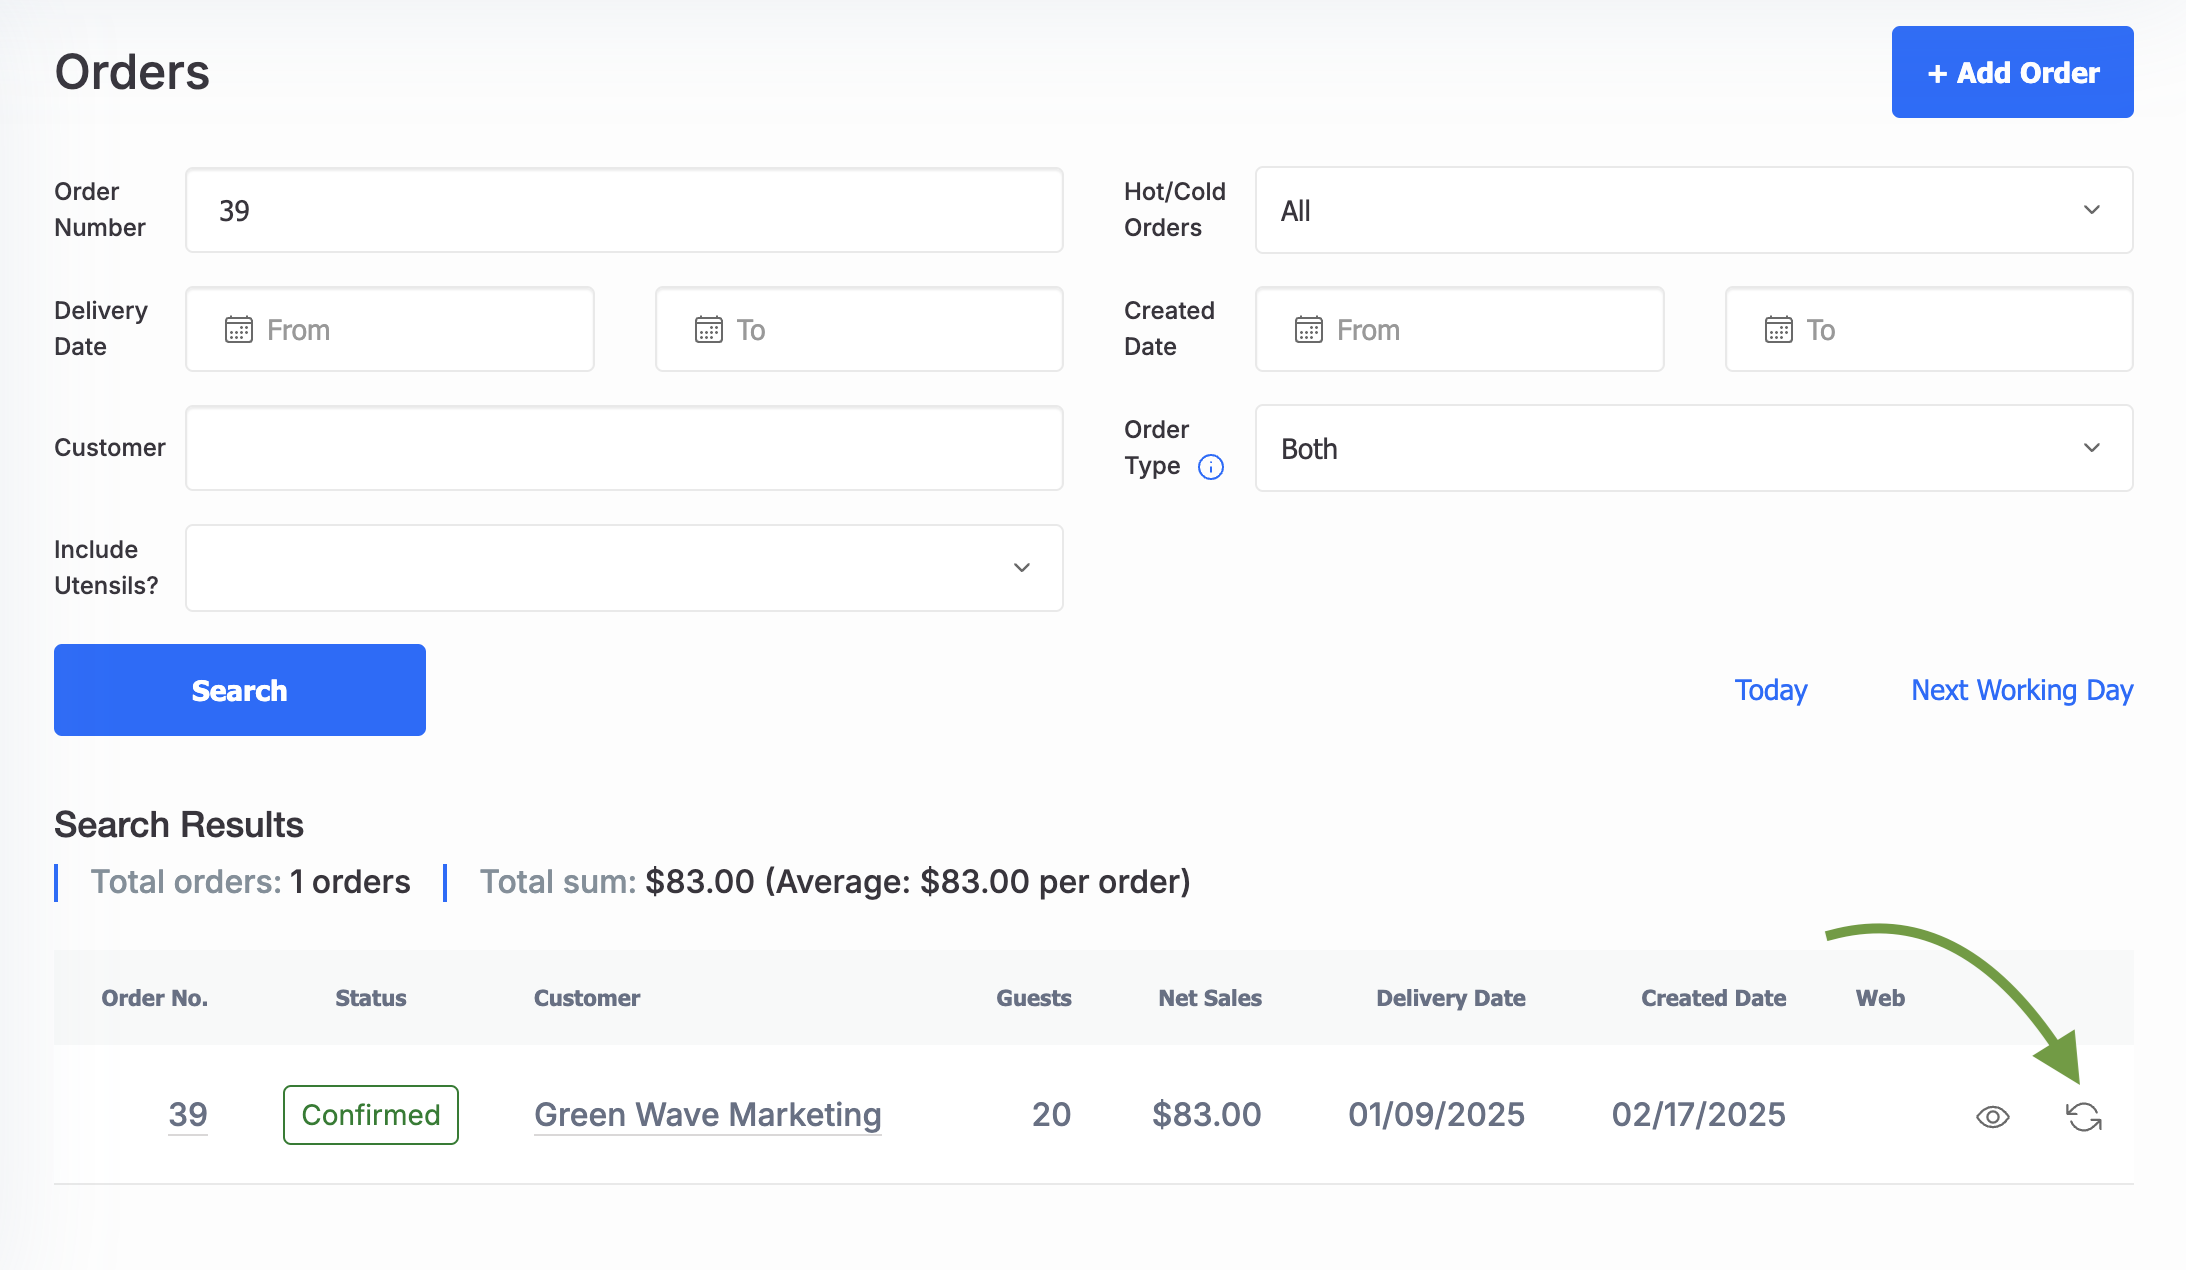Click the Net Sales column header
The width and height of the screenshot is (2186, 1270).
1210,998
